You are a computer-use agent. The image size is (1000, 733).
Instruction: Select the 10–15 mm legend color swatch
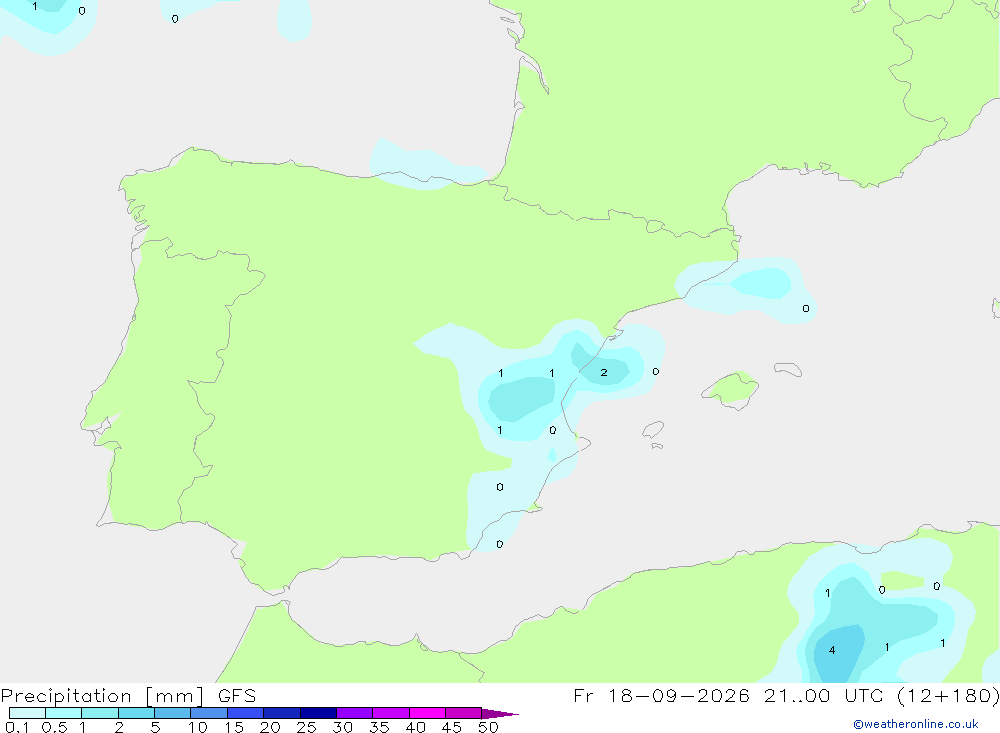click(x=209, y=713)
